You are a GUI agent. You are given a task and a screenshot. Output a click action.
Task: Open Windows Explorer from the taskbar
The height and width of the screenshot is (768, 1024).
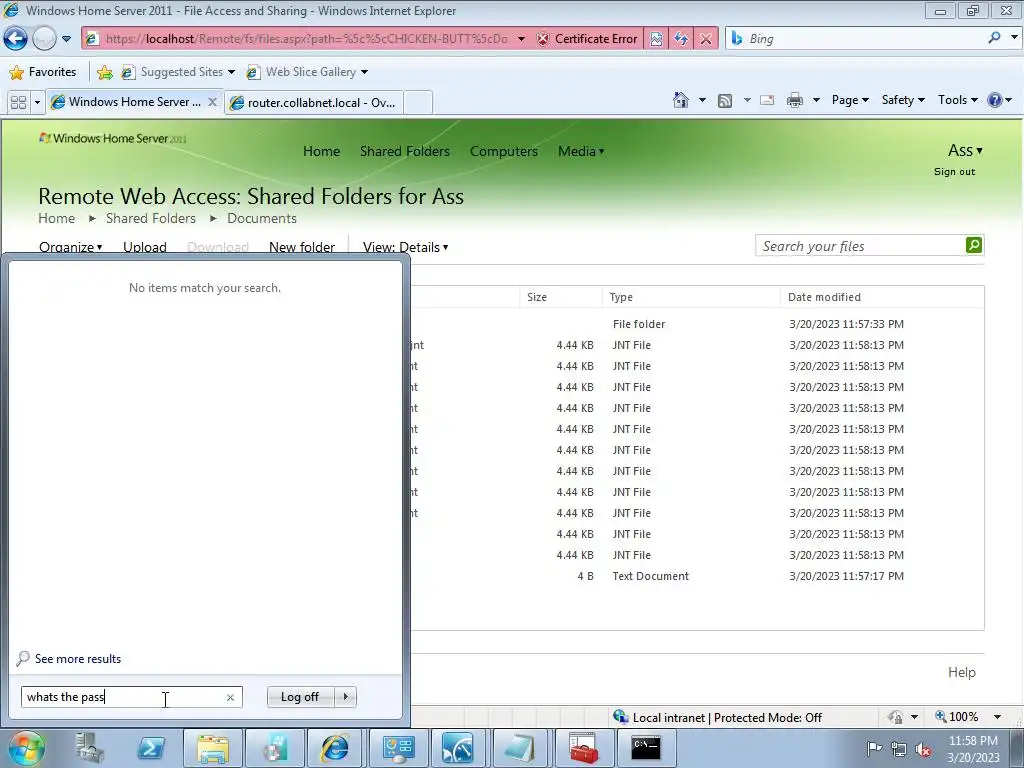212,748
